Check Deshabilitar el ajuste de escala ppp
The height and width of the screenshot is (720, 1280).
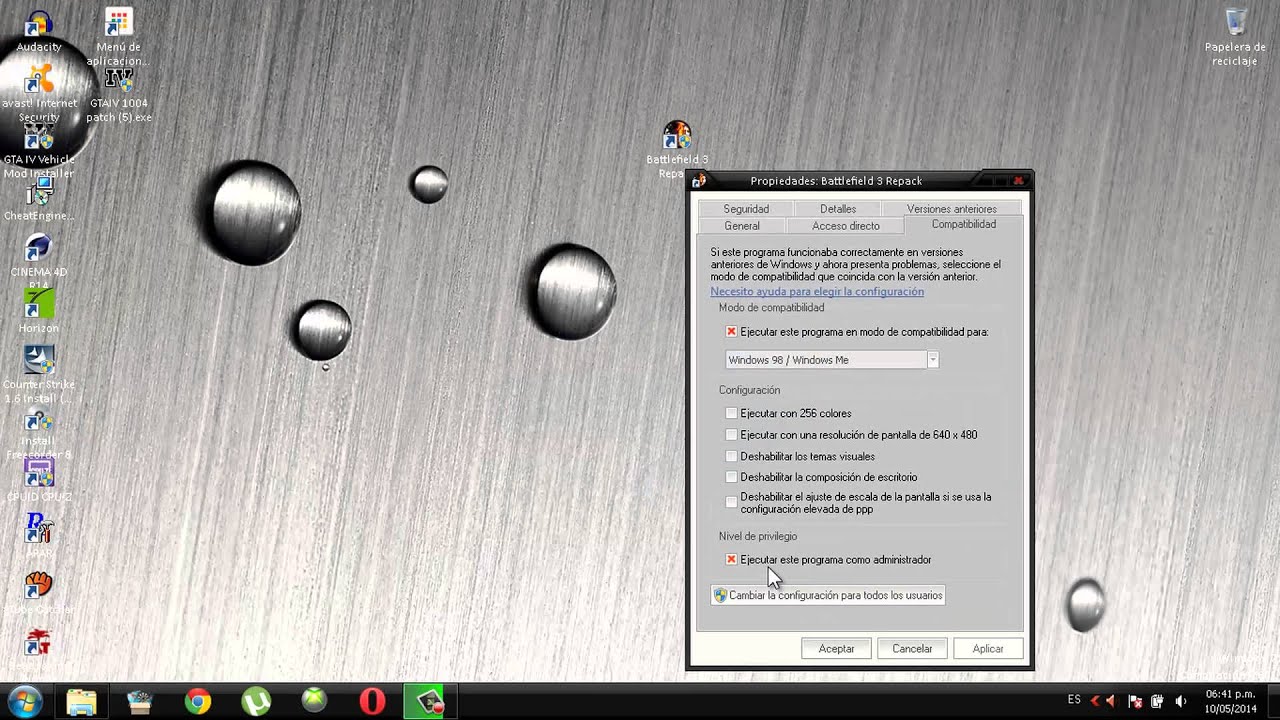click(x=731, y=502)
